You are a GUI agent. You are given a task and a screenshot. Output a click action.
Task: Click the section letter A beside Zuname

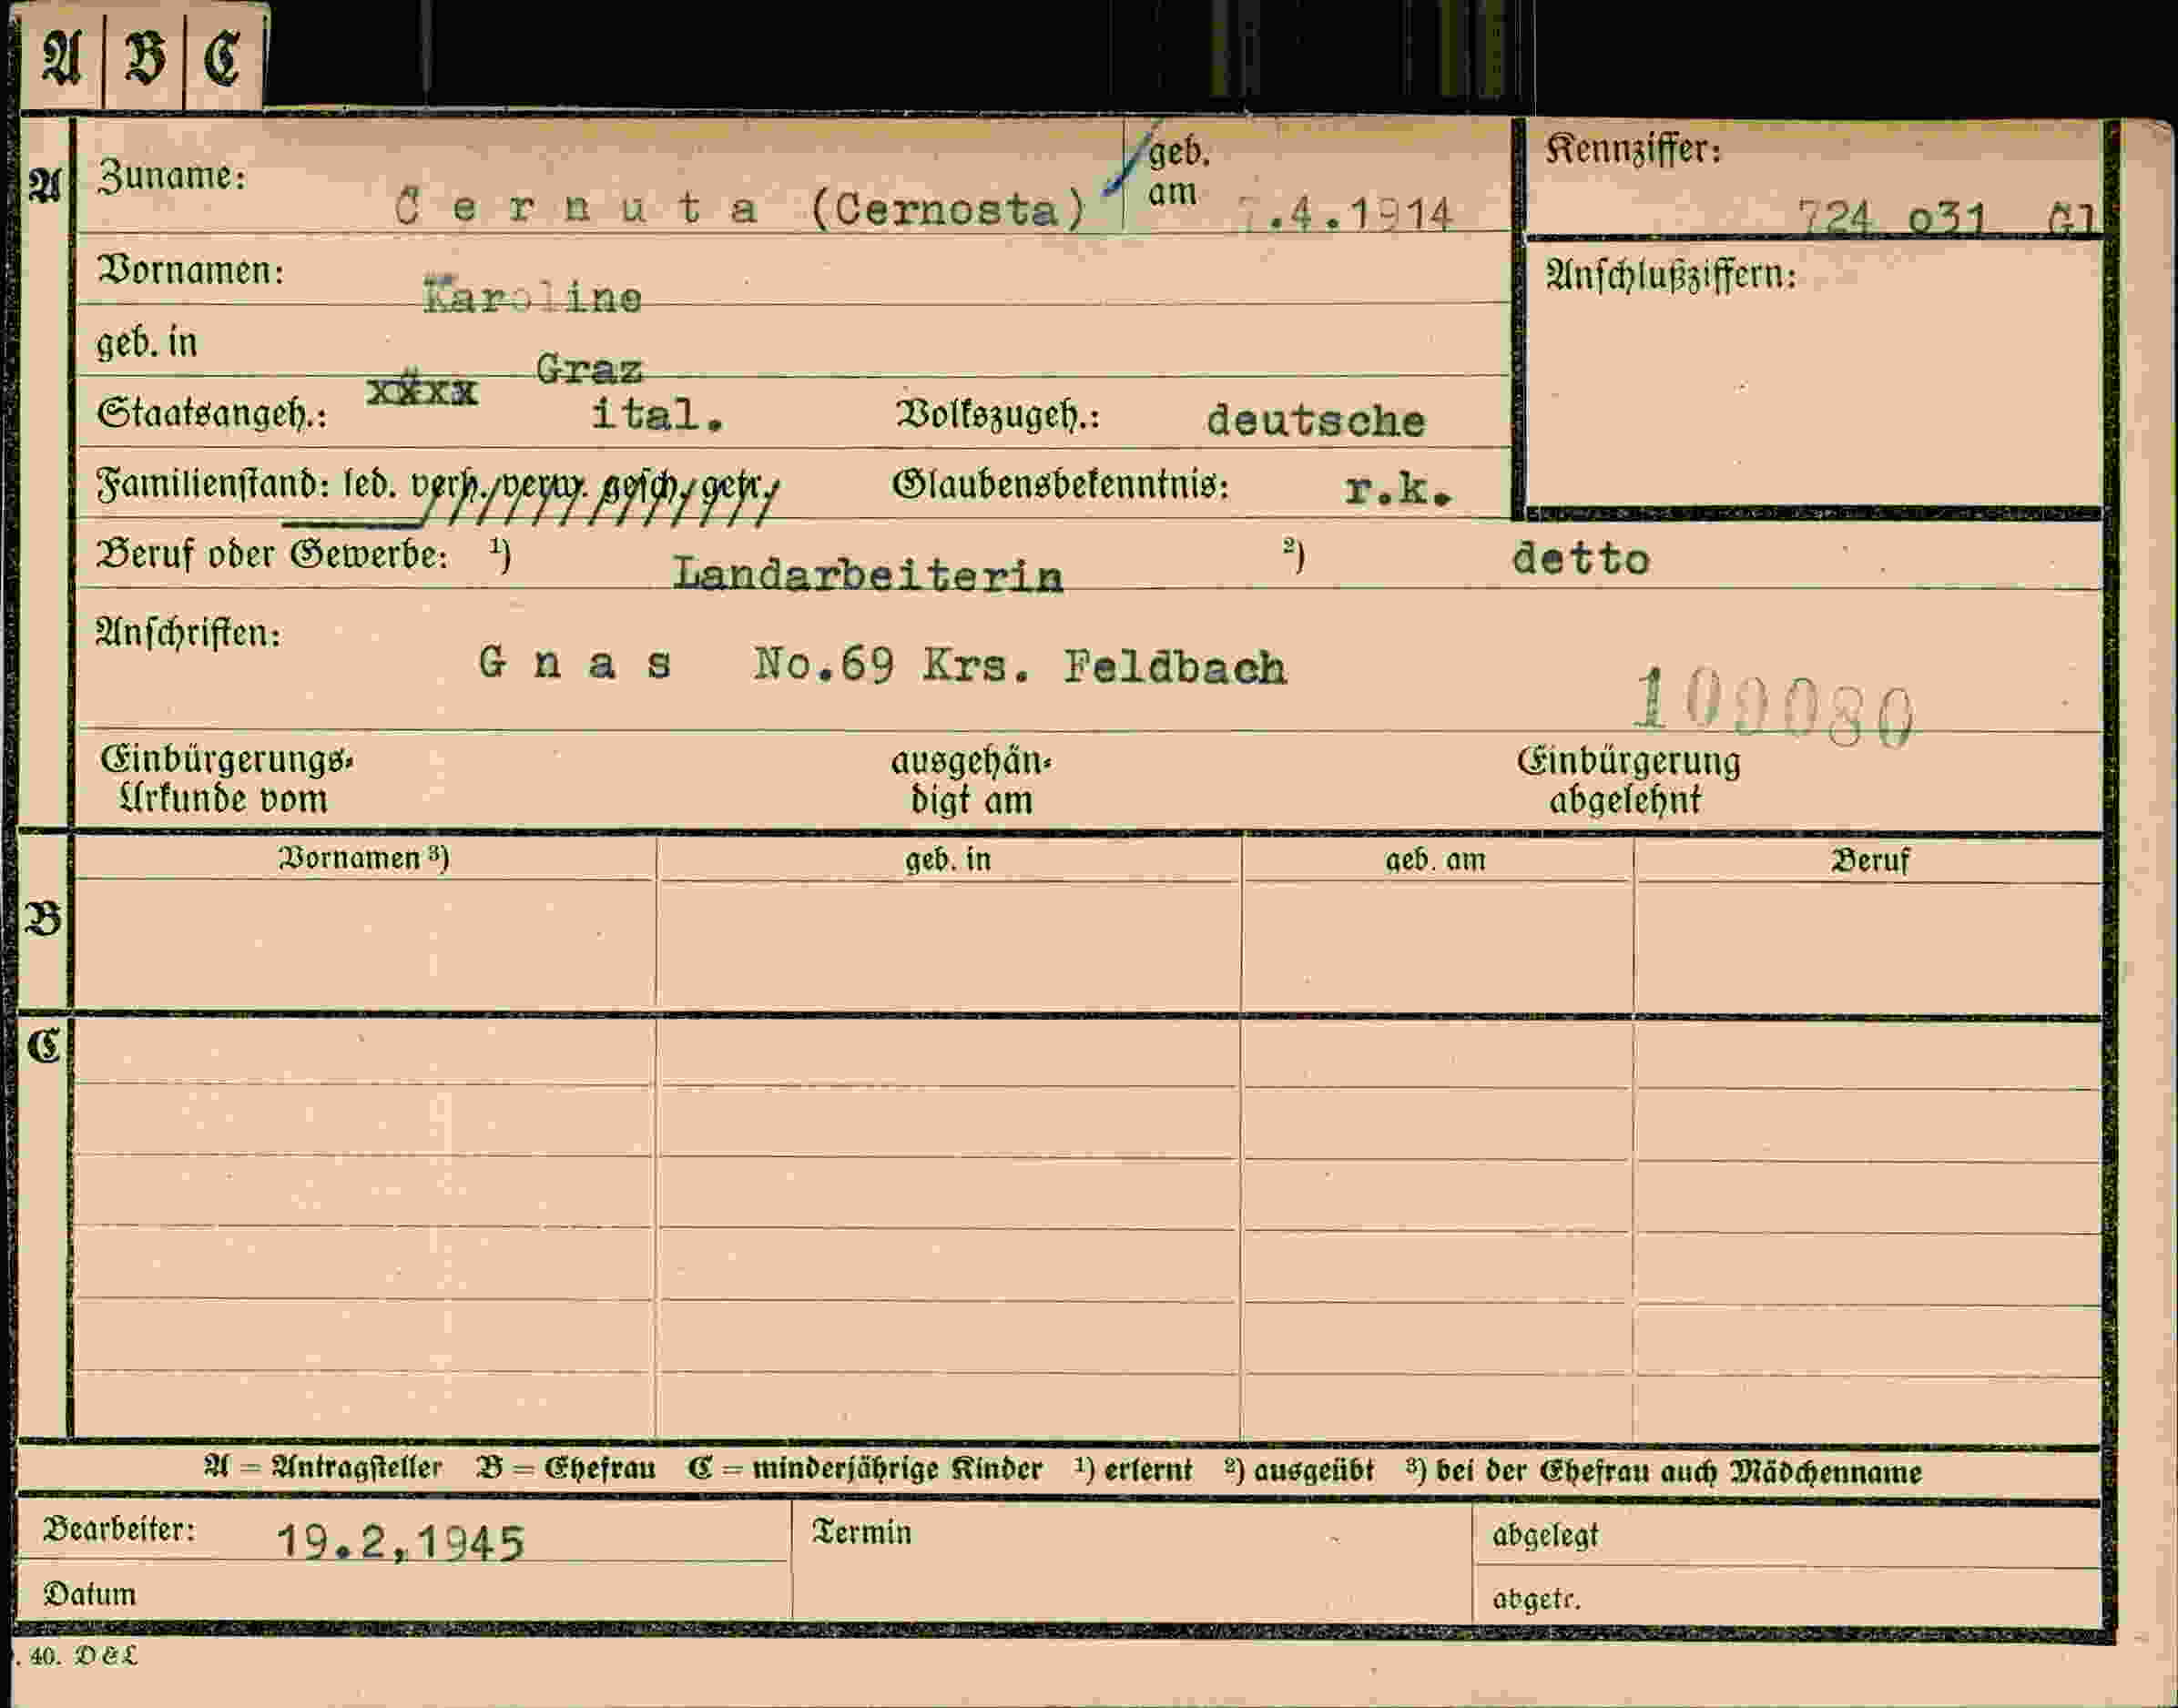click(44, 186)
